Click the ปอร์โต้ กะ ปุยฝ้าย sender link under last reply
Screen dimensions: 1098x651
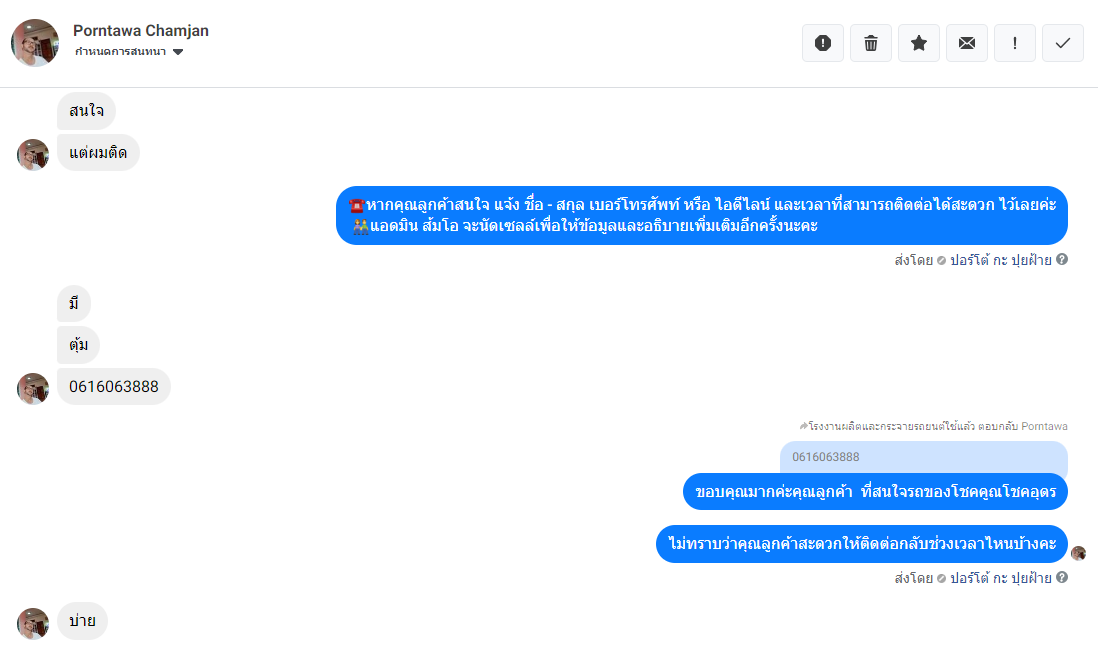[1001, 578]
